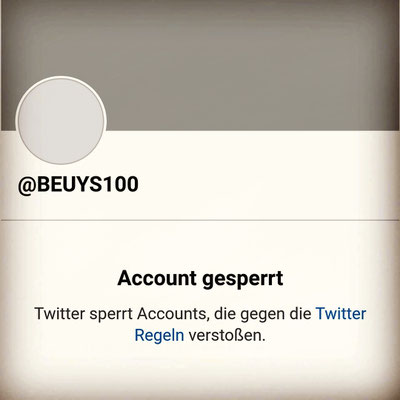Click the word Account in bold heading
The image size is (400, 400).
click(x=158, y=278)
